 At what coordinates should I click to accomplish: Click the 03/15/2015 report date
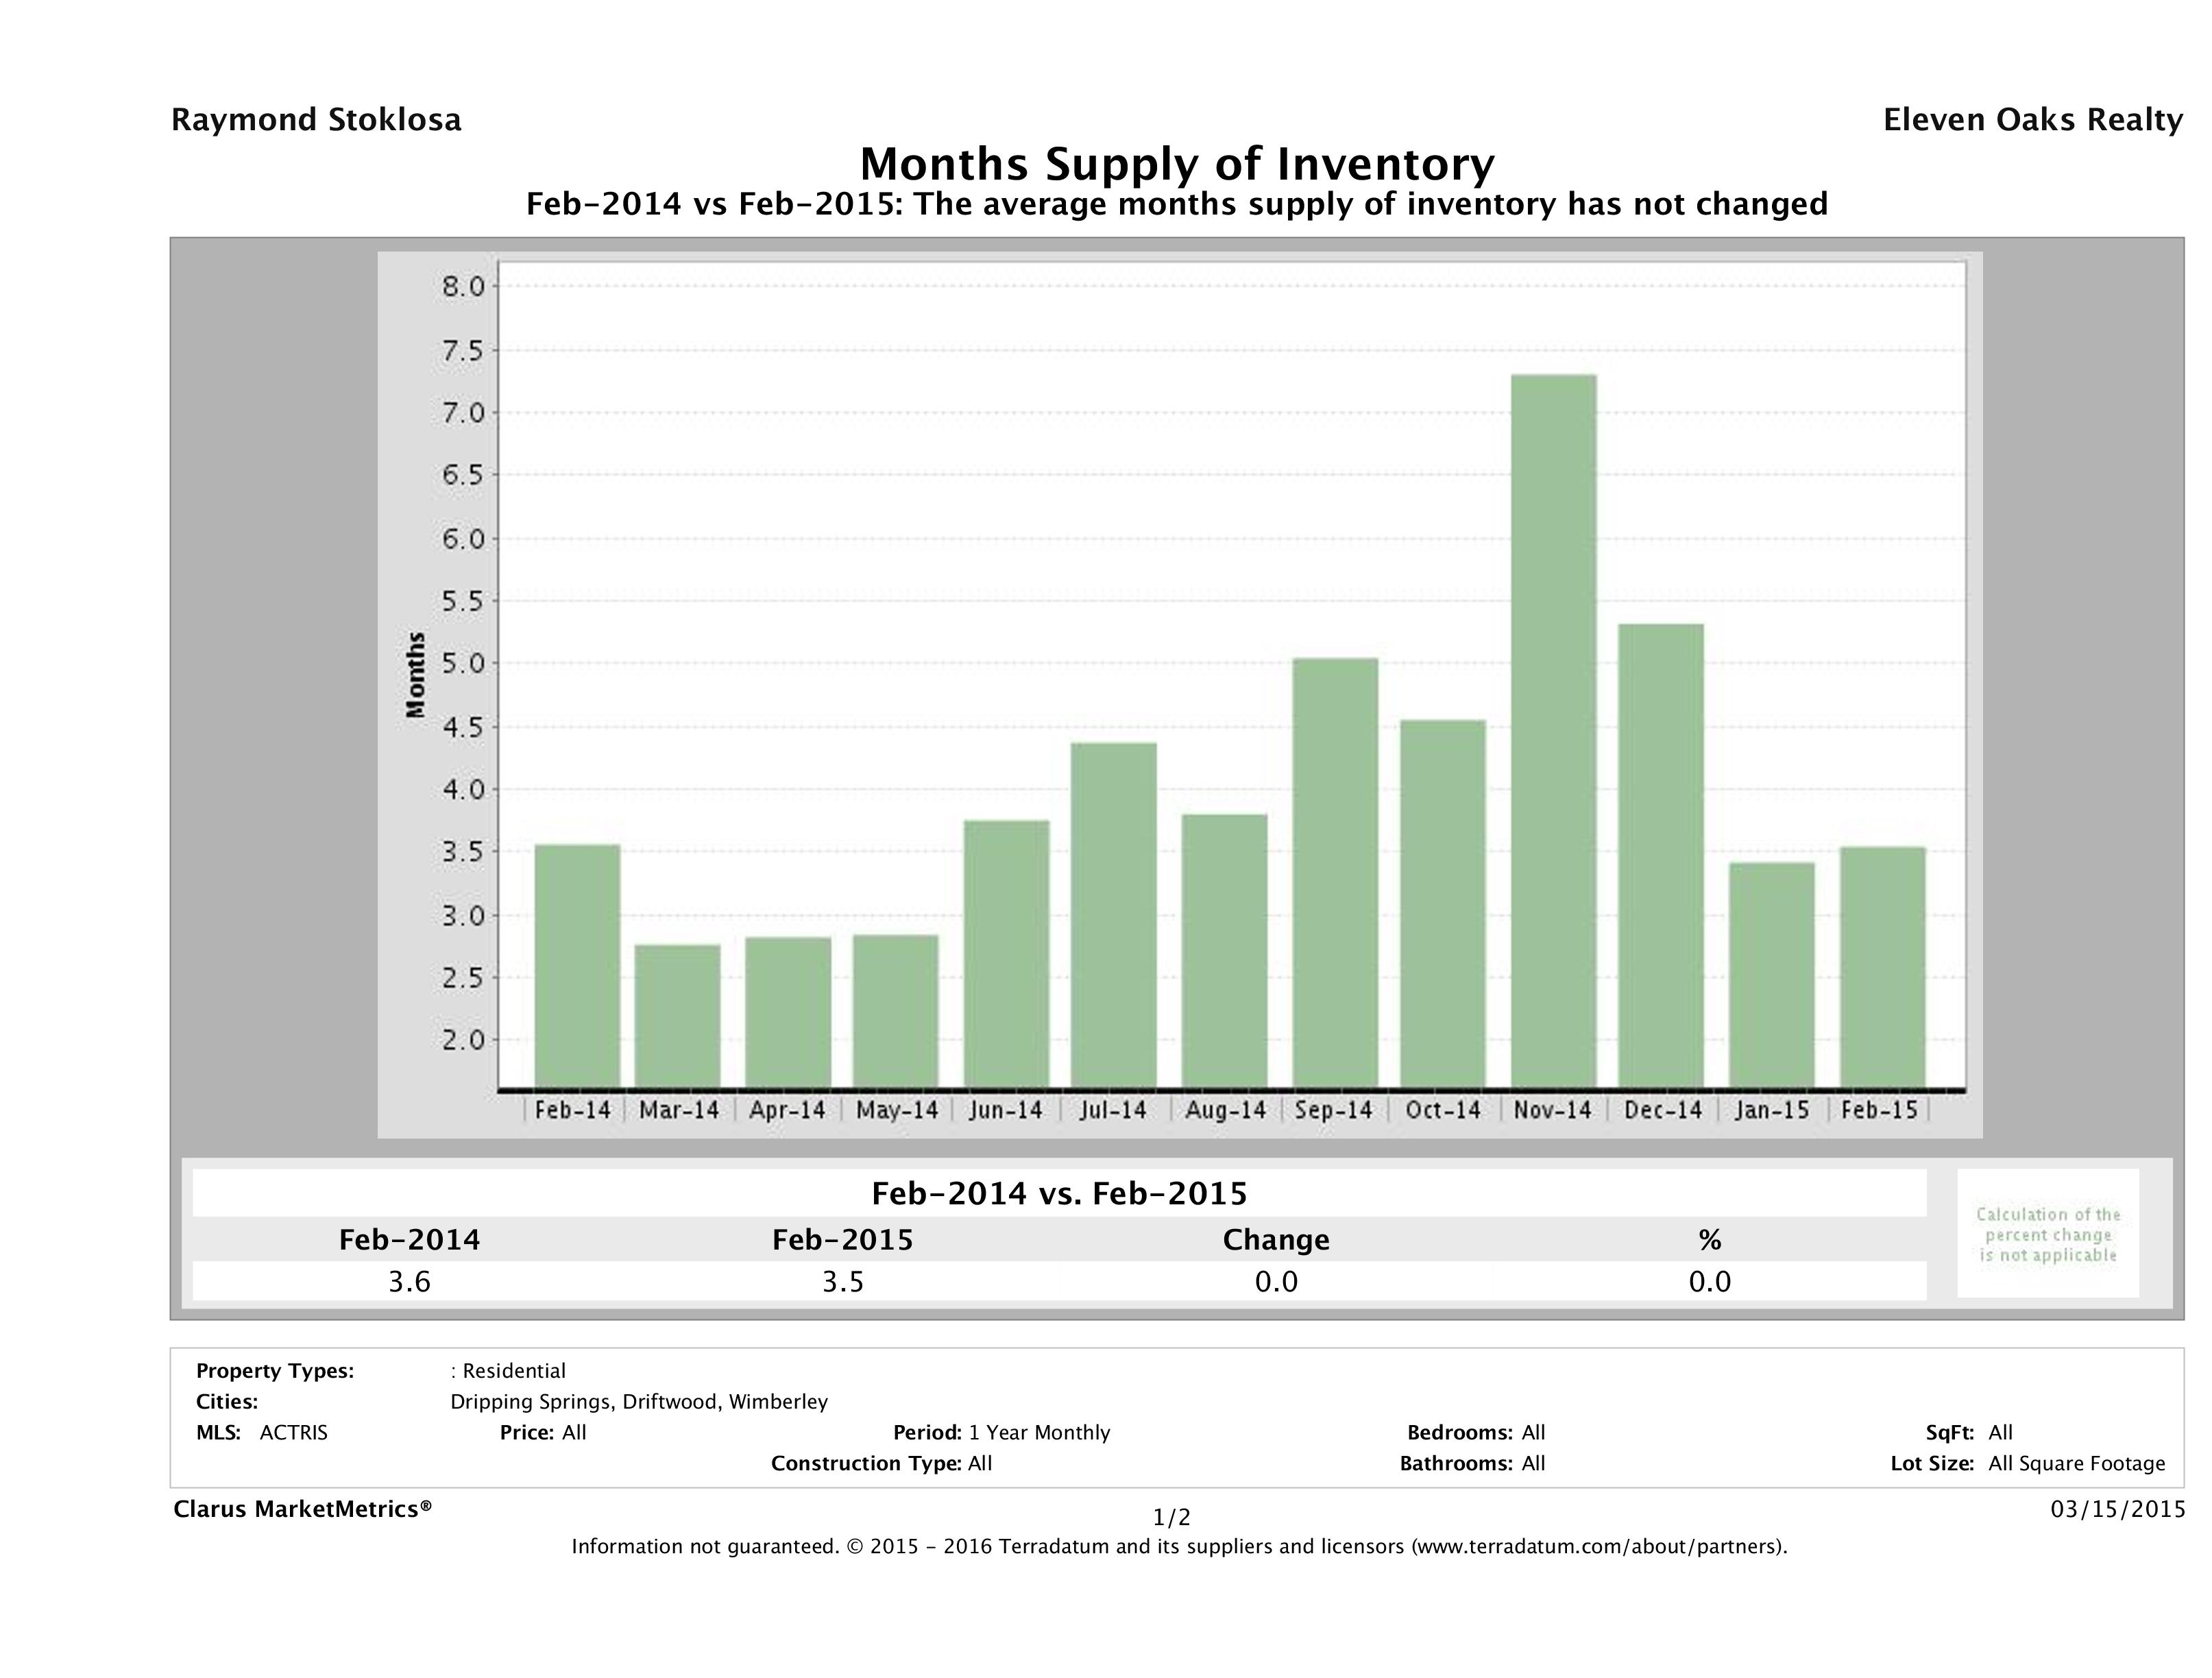2118,1509
